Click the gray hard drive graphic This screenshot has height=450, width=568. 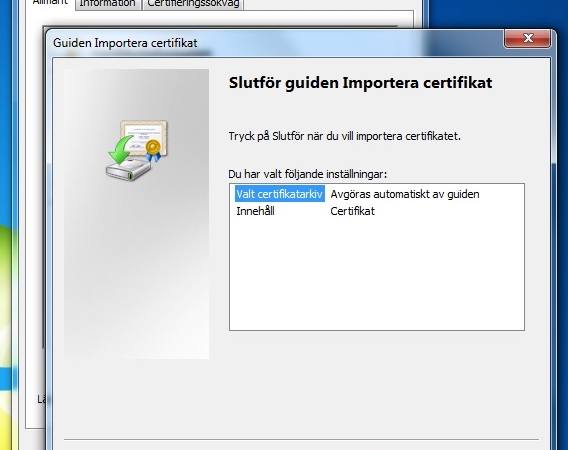[128, 169]
